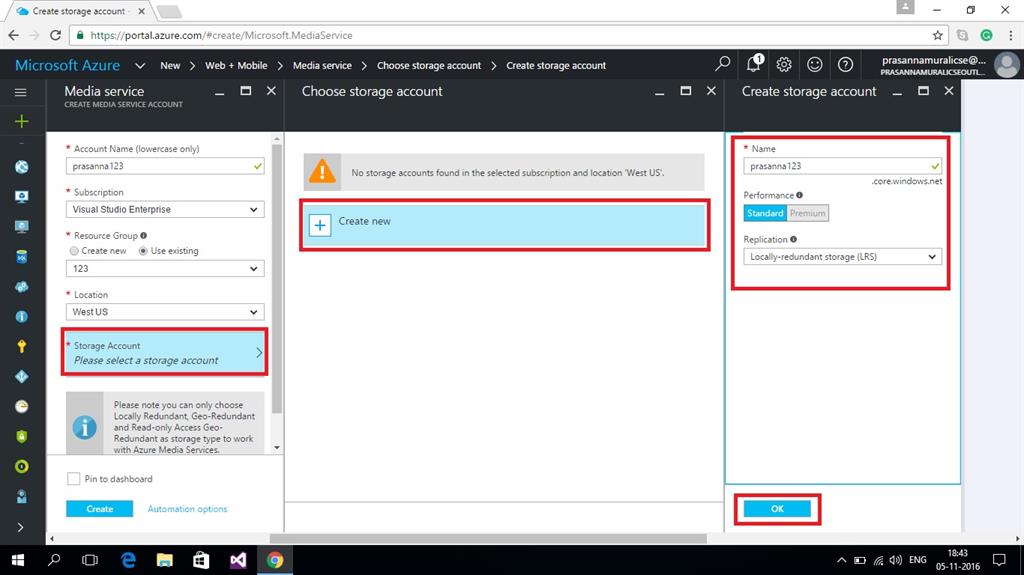Open the notifications bell icon

(x=754, y=64)
